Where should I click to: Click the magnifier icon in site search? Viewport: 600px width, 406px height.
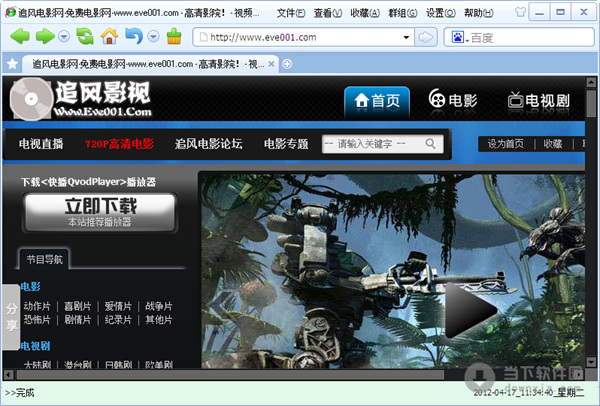pyautogui.click(x=432, y=144)
